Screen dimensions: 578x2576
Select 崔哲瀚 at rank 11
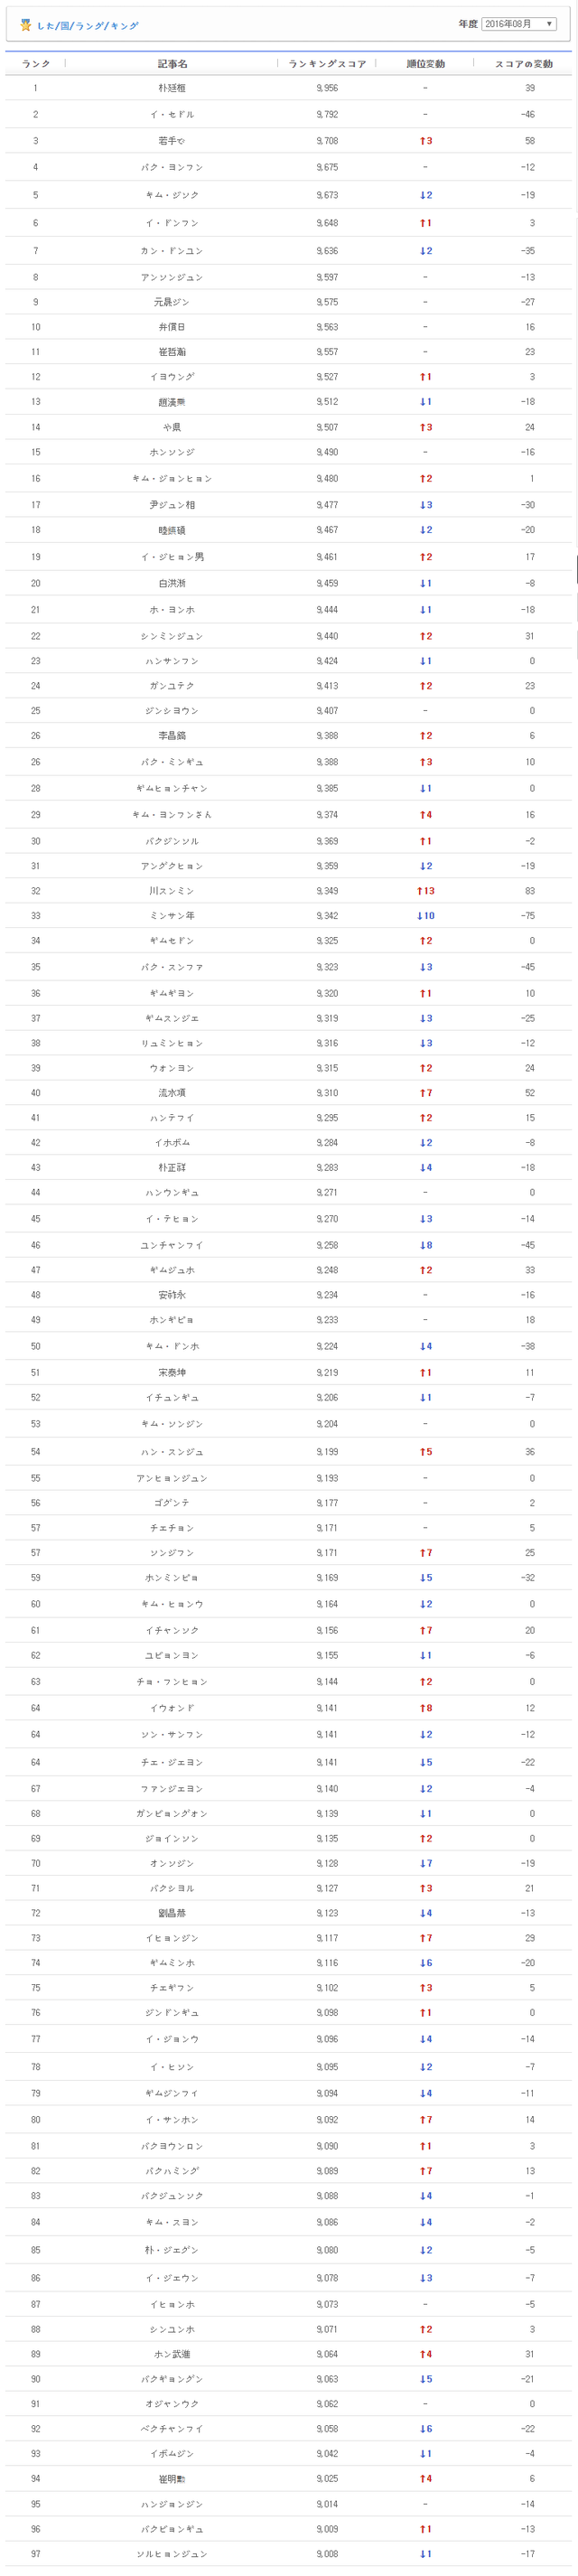(x=172, y=352)
